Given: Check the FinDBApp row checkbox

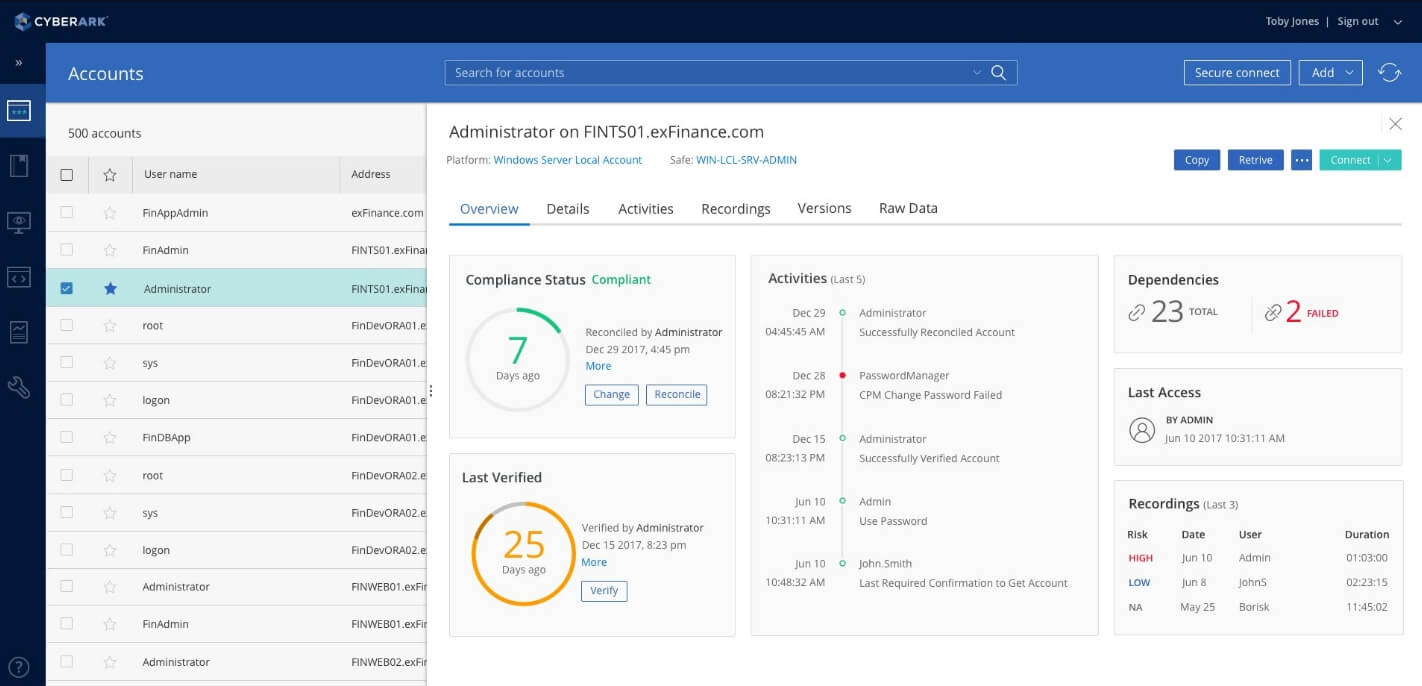Looking at the screenshot, I should 67,437.
